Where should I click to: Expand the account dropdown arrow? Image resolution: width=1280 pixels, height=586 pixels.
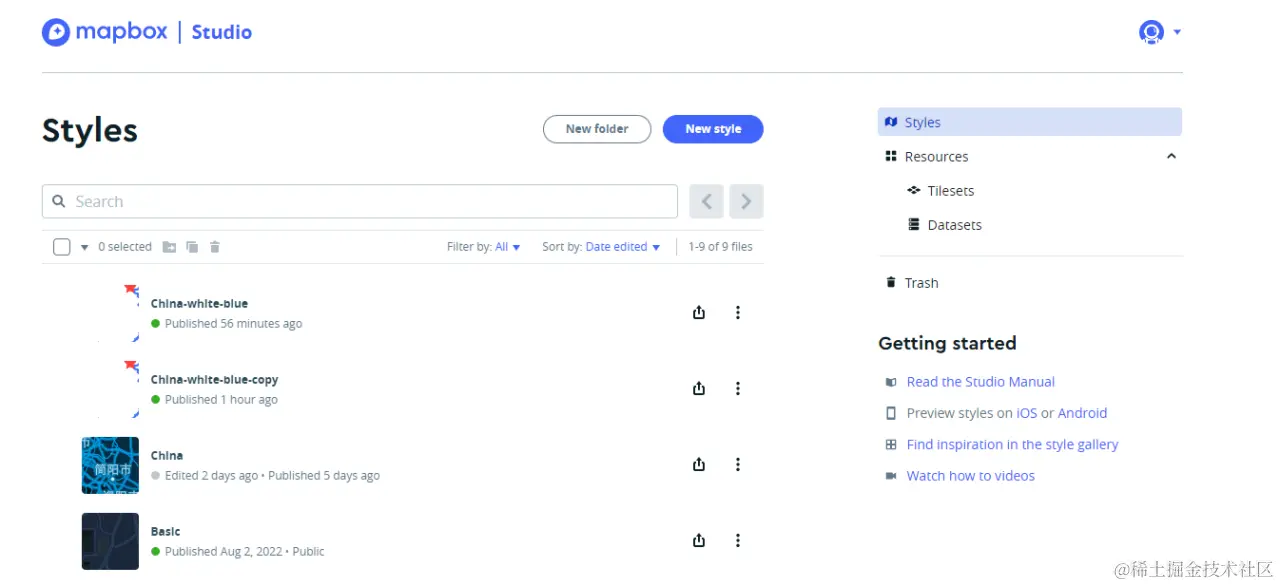pyautogui.click(x=1177, y=32)
